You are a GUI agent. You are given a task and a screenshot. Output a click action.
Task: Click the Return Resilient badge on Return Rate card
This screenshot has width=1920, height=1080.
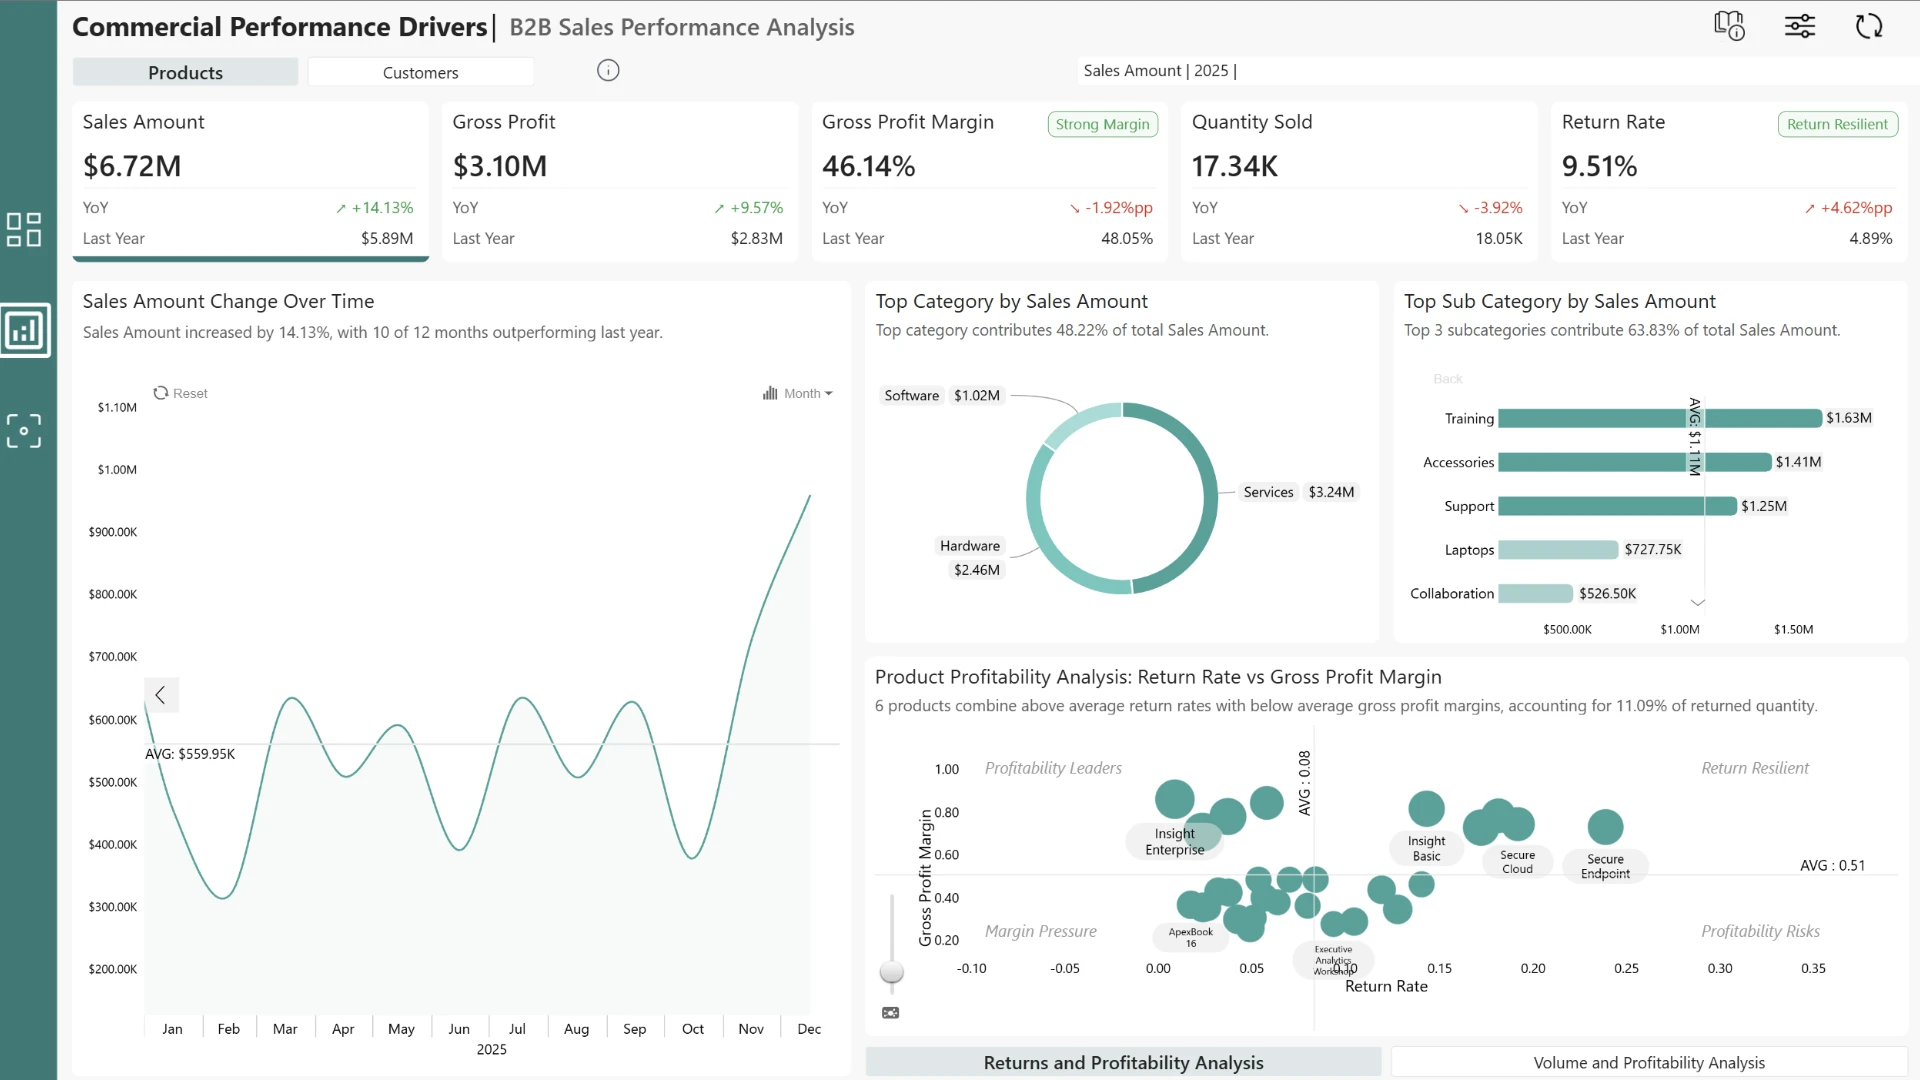tap(1837, 124)
